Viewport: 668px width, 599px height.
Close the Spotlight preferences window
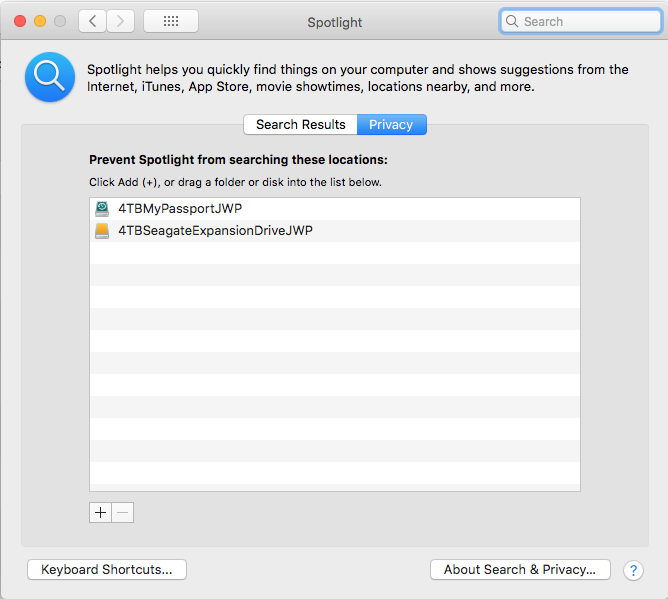[20, 21]
